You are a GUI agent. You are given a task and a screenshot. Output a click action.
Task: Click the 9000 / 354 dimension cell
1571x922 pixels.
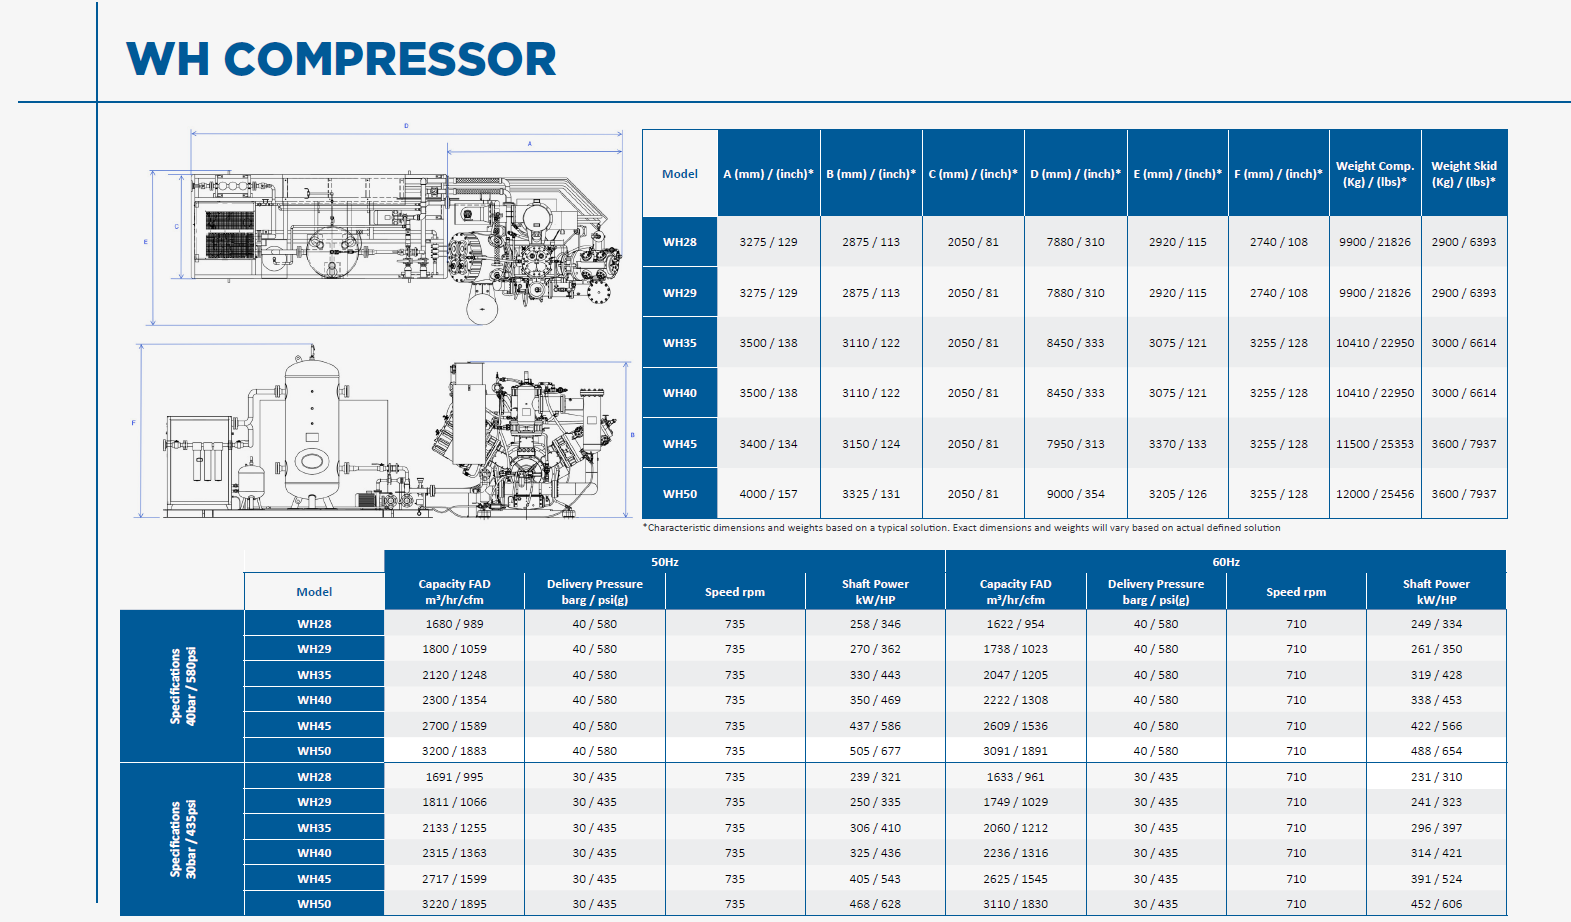[1075, 494]
